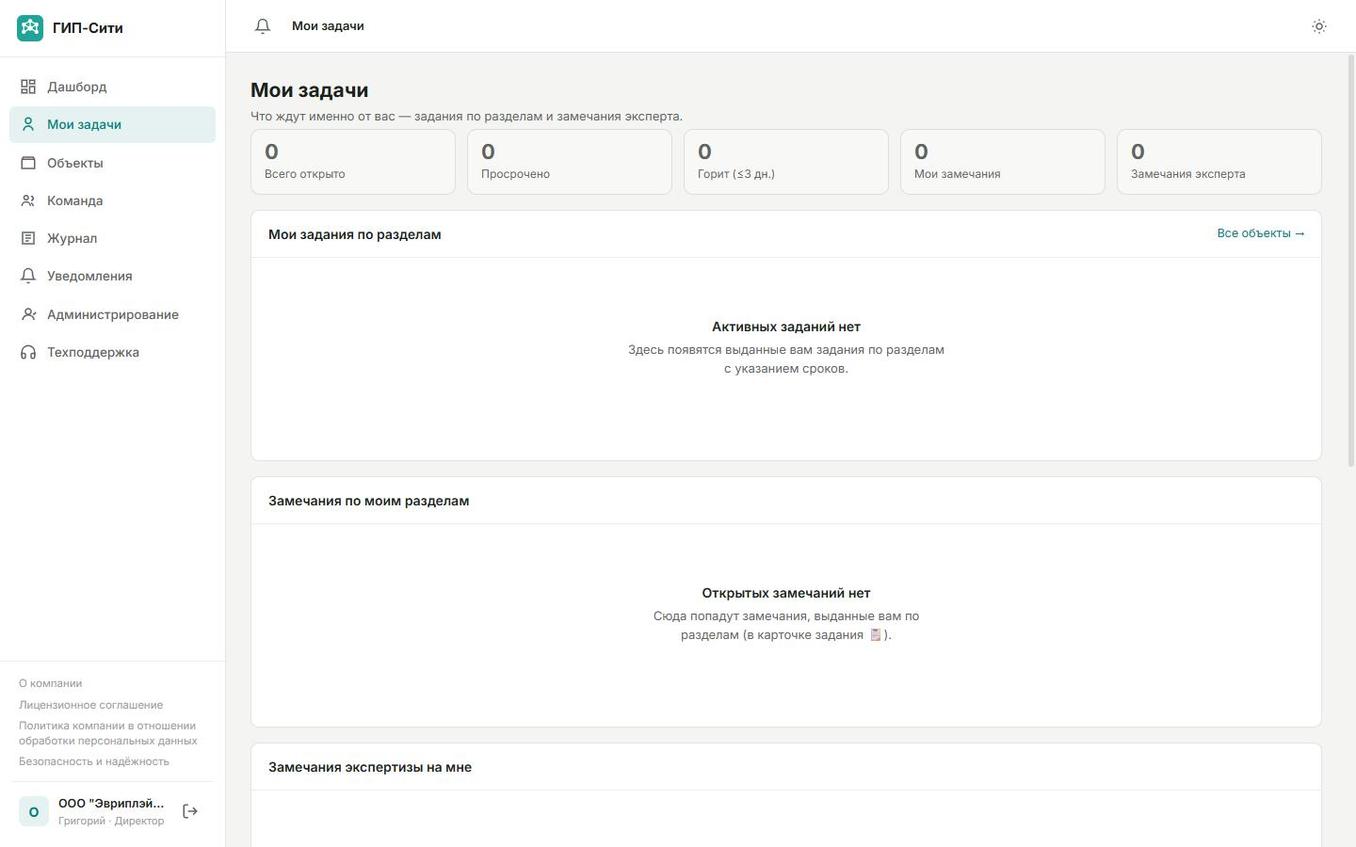The height and width of the screenshot is (847, 1356).
Task: Click the Объекты sidebar icon
Action: tap(28, 163)
